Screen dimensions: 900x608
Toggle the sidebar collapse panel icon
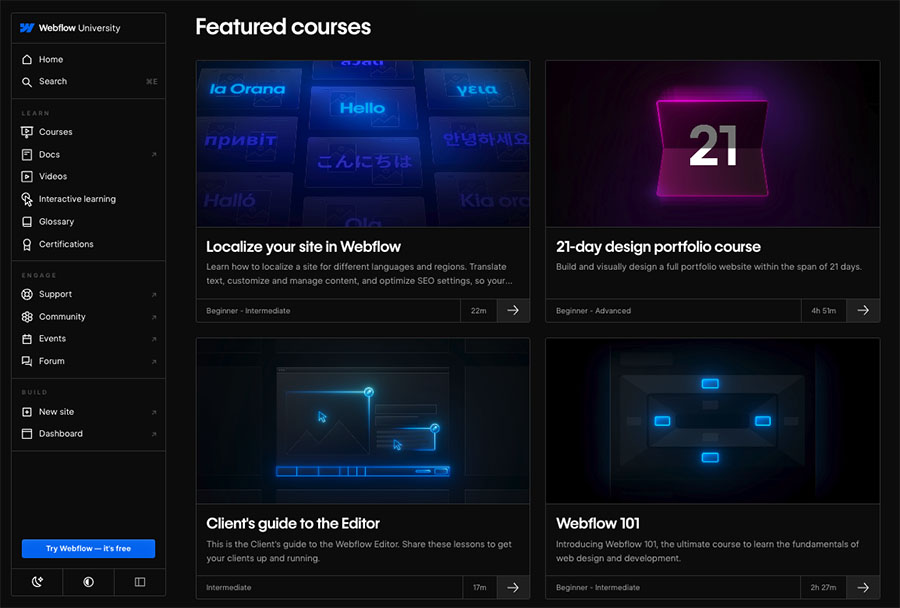click(x=140, y=582)
